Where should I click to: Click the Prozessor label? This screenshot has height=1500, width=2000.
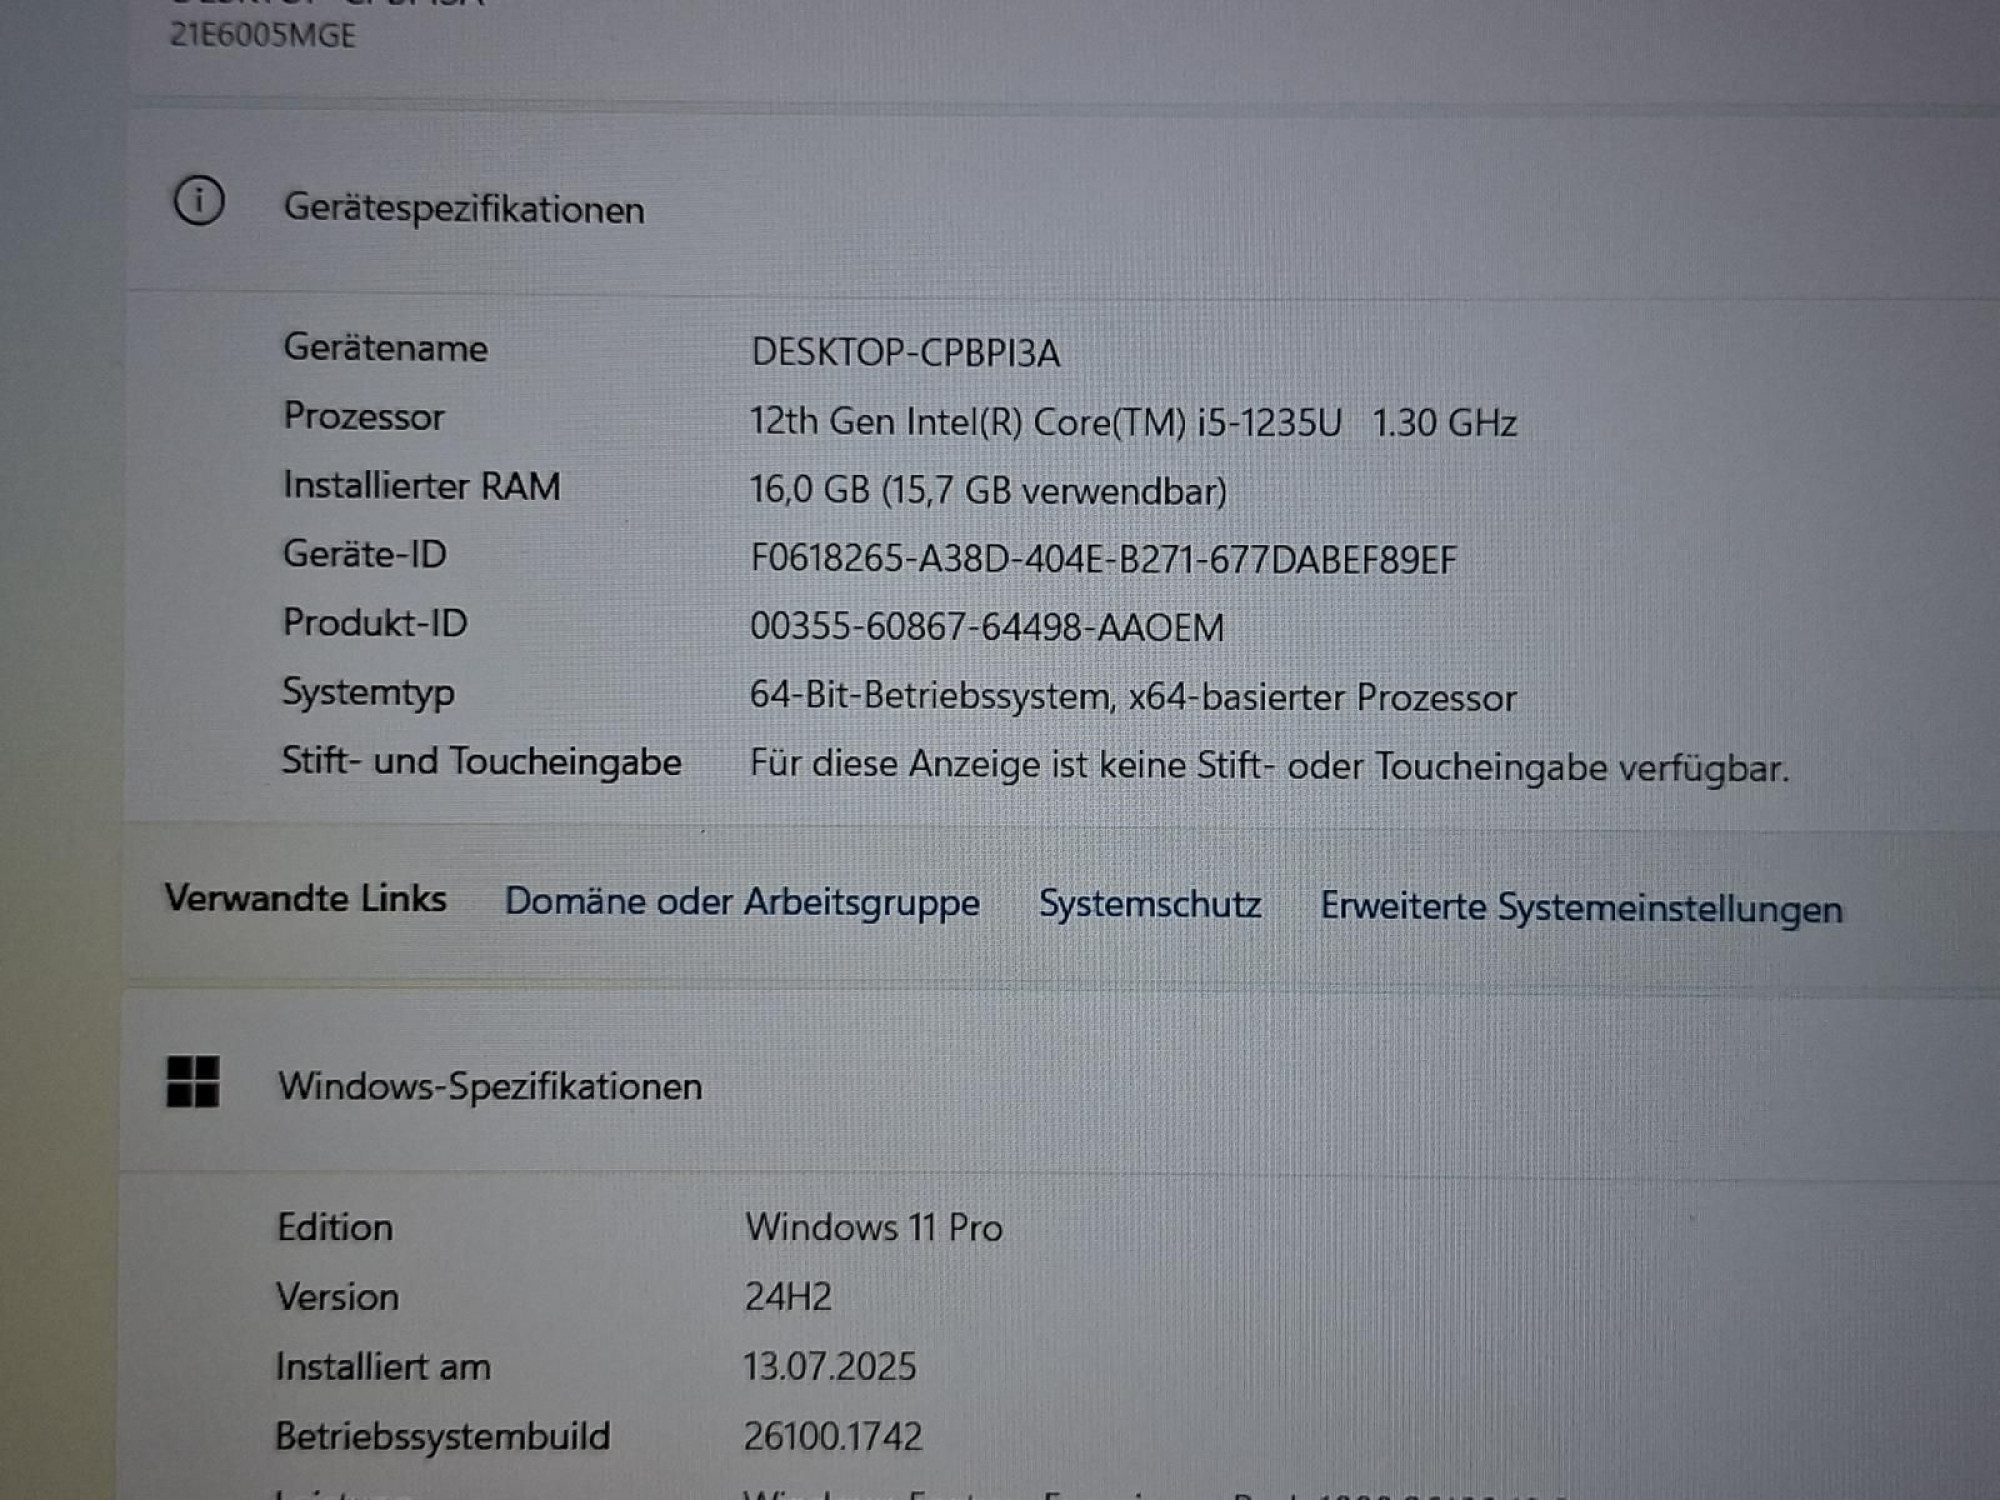[364, 416]
